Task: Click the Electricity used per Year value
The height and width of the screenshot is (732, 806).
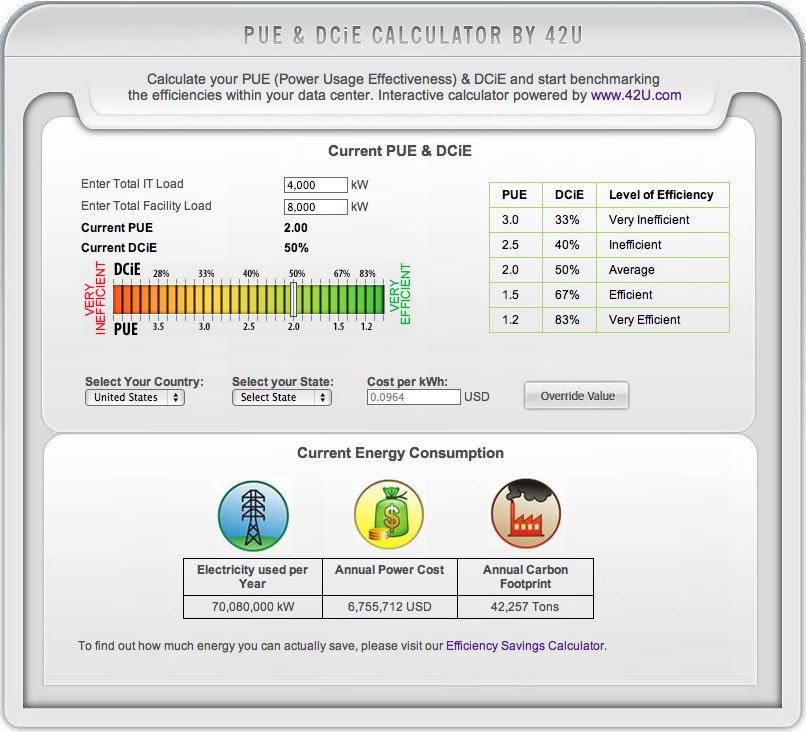Action: click(x=253, y=607)
